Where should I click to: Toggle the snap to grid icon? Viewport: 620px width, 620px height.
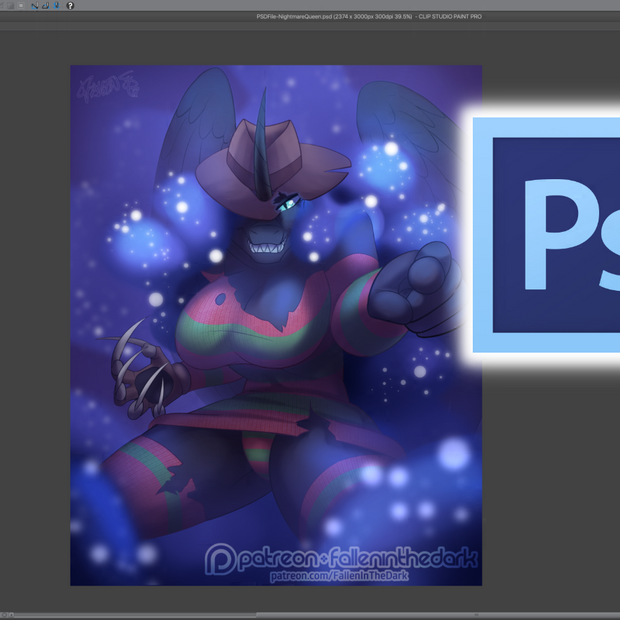coord(57,6)
